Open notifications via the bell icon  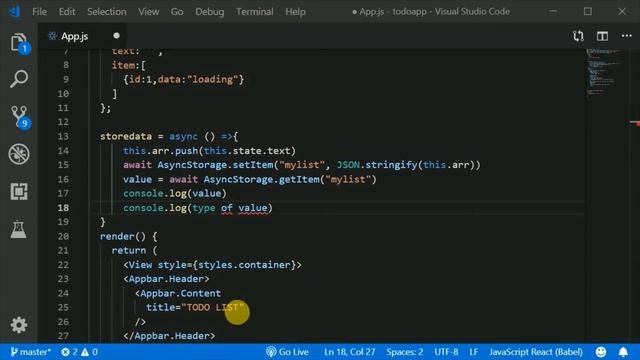click(x=623, y=351)
